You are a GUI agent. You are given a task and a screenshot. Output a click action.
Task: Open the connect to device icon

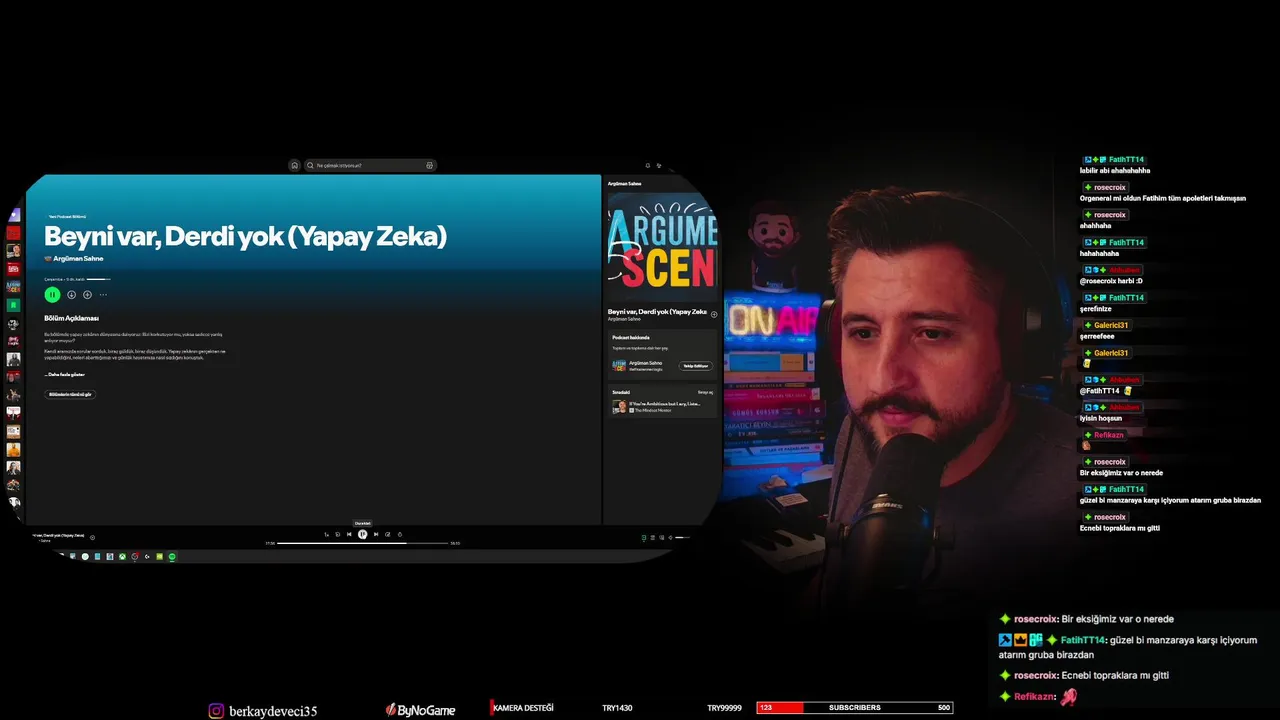pos(661,537)
